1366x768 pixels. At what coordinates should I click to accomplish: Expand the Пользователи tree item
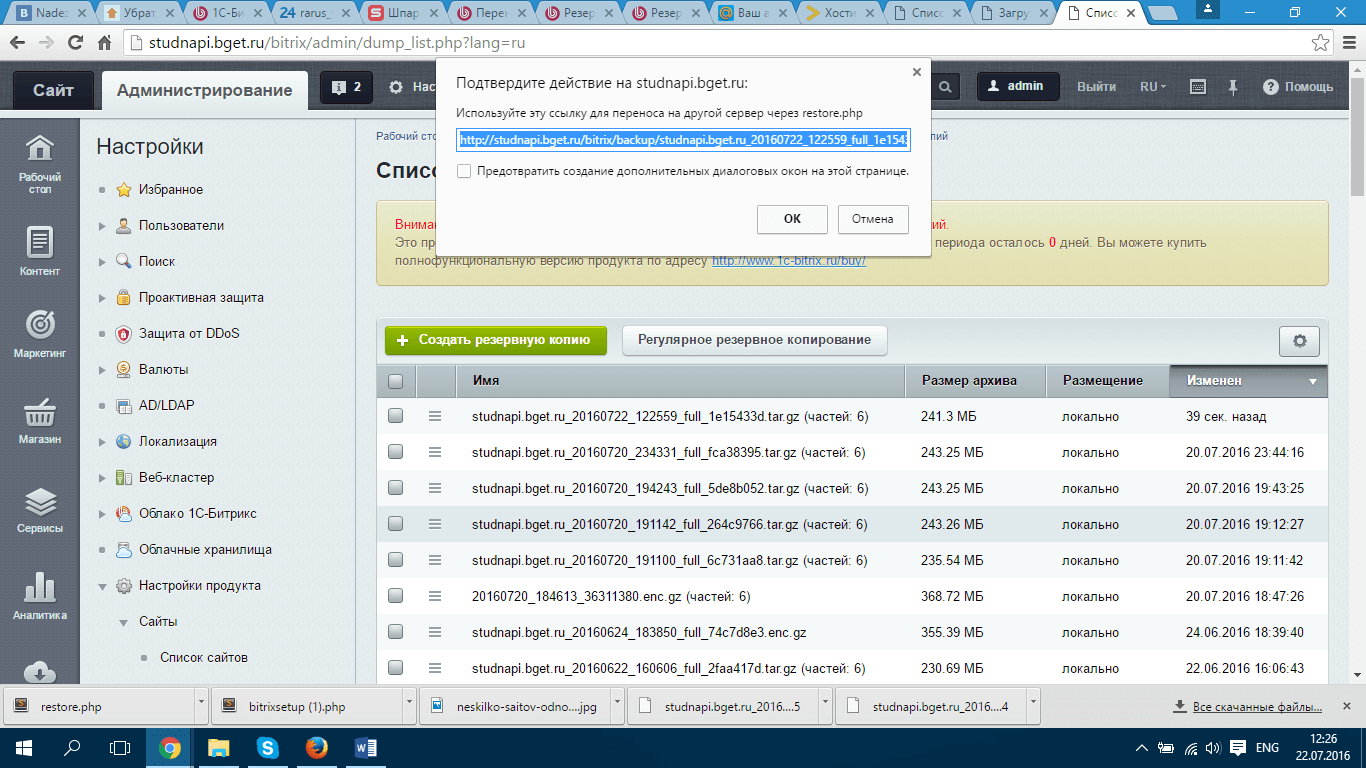pos(102,226)
